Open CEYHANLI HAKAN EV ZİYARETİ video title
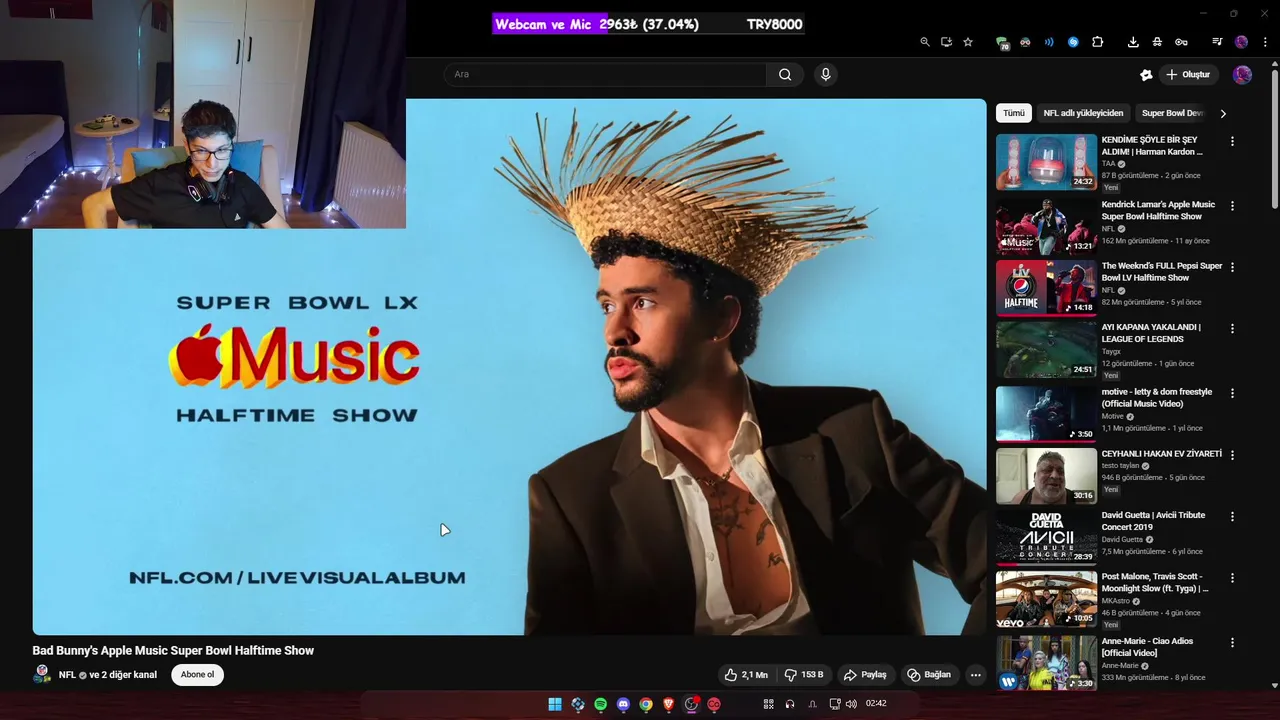1280x720 pixels. coord(1161,454)
